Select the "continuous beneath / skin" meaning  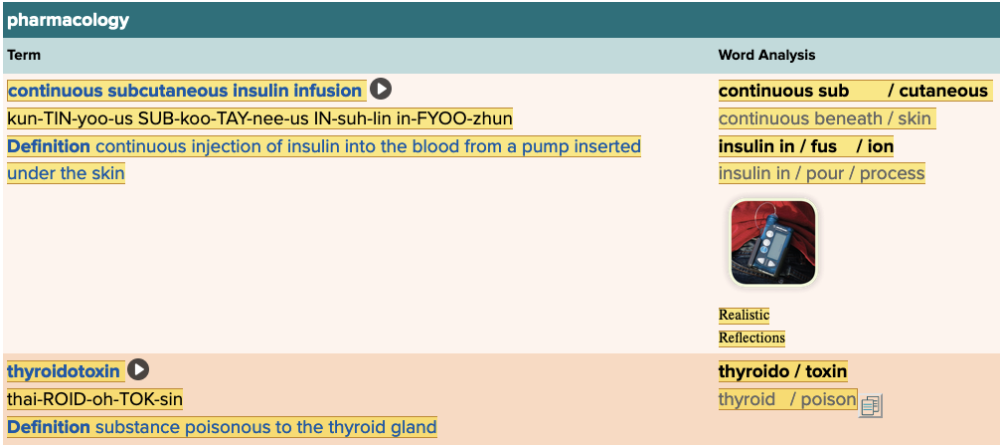pos(825,119)
